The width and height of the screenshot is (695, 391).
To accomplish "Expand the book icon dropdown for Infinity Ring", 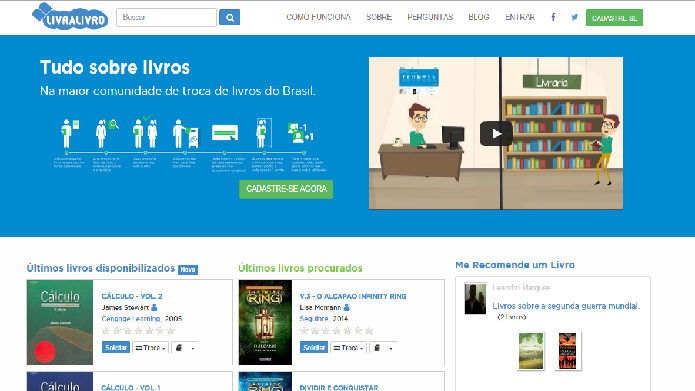I will pos(383,348).
